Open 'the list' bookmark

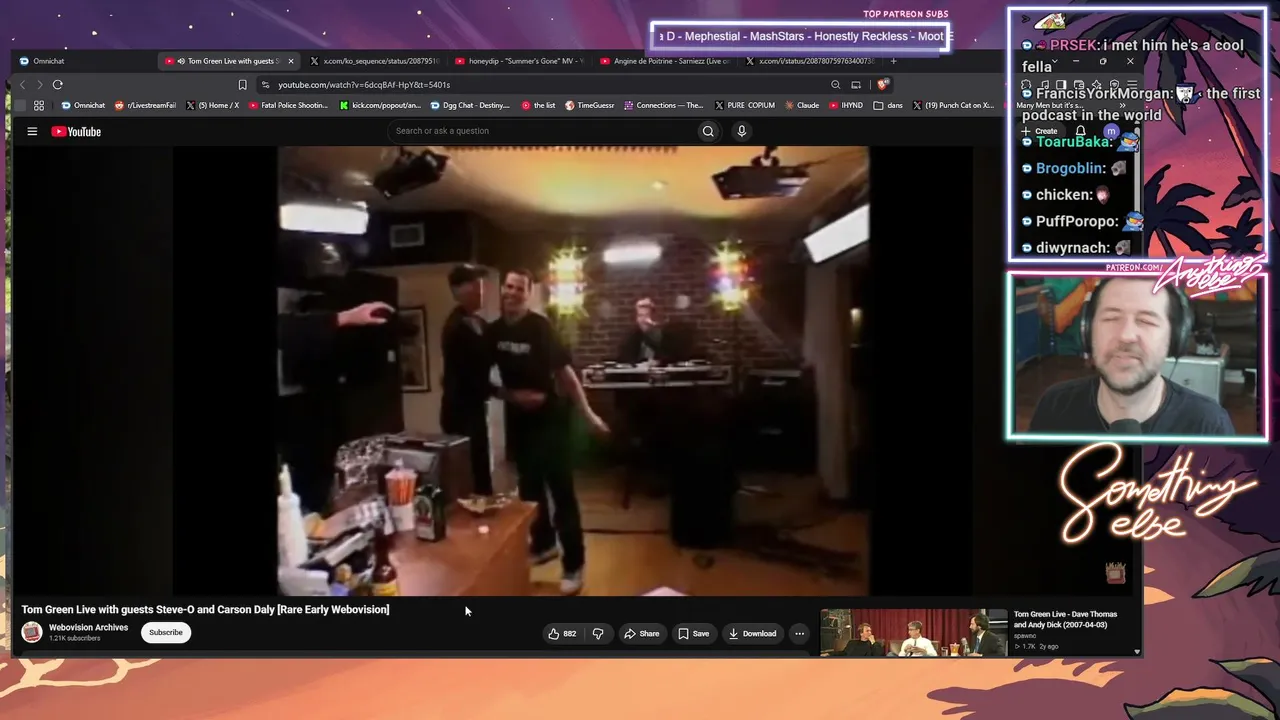[x=538, y=105]
